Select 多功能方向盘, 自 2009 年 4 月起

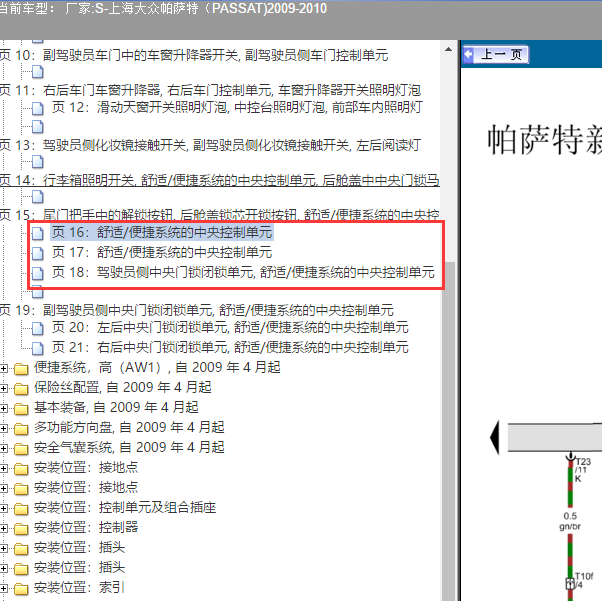[129, 427]
